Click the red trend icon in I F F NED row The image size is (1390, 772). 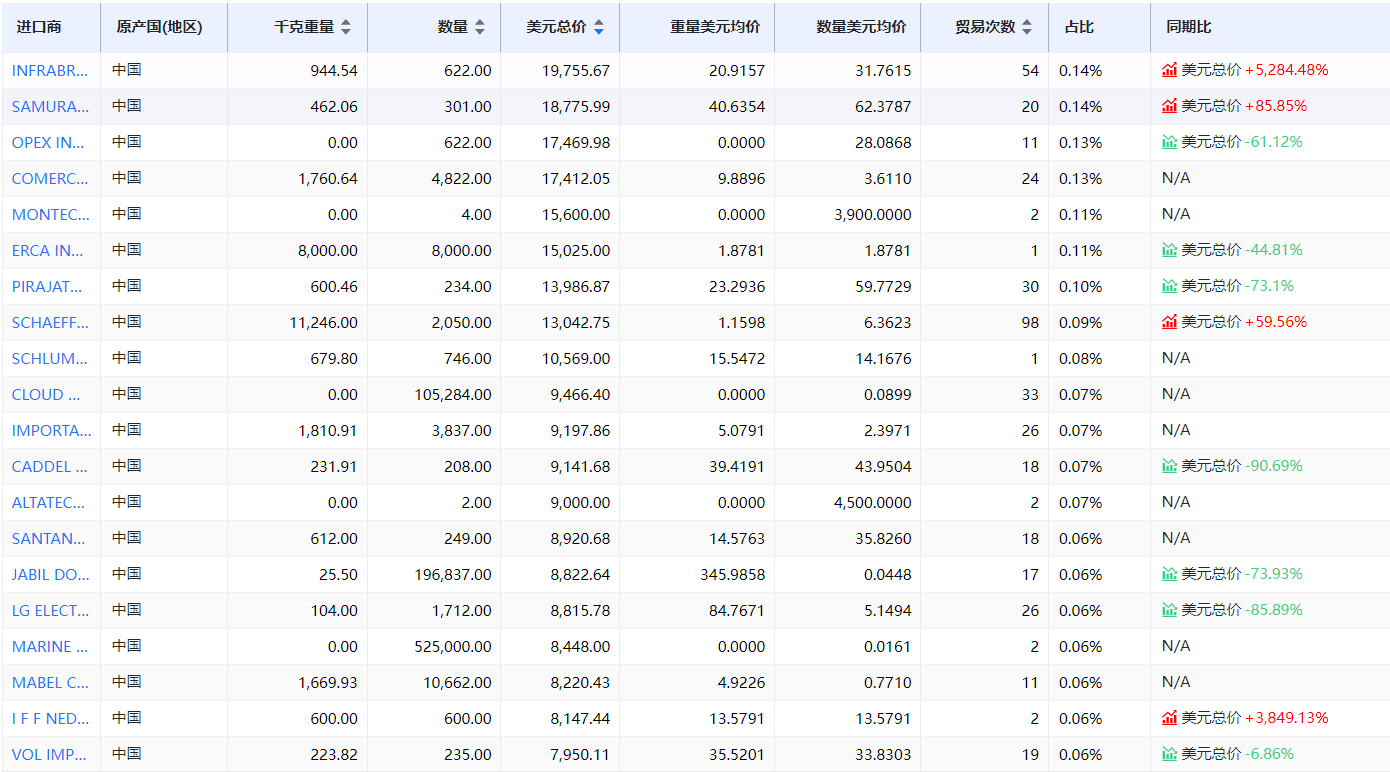(x=1169, y=718)
